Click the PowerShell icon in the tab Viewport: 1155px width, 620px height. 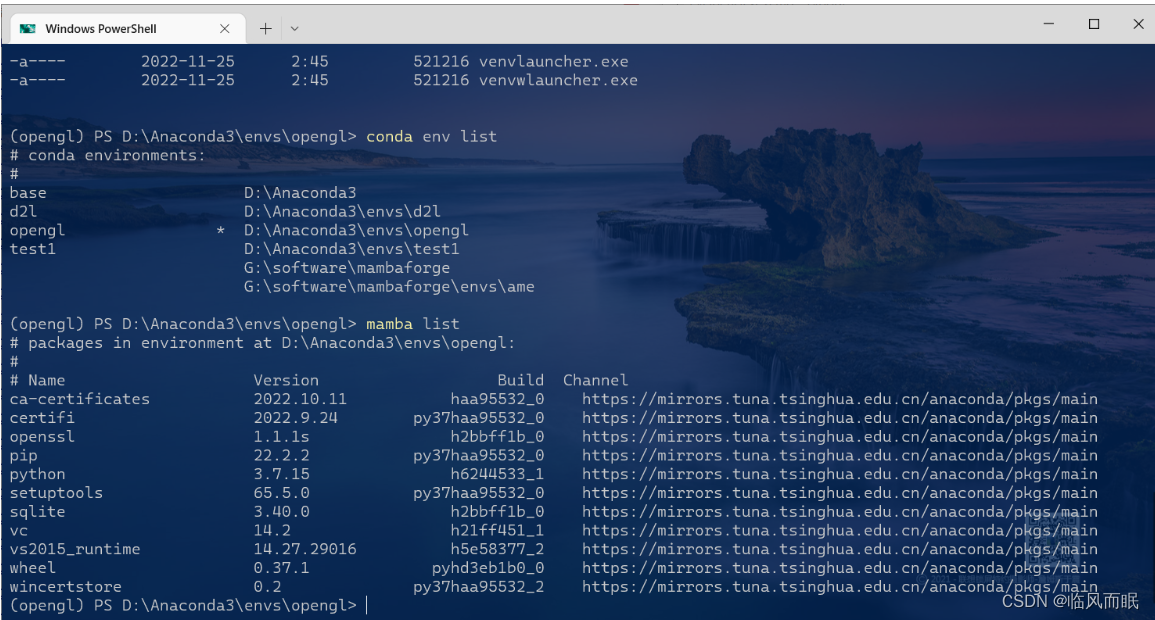28,29
